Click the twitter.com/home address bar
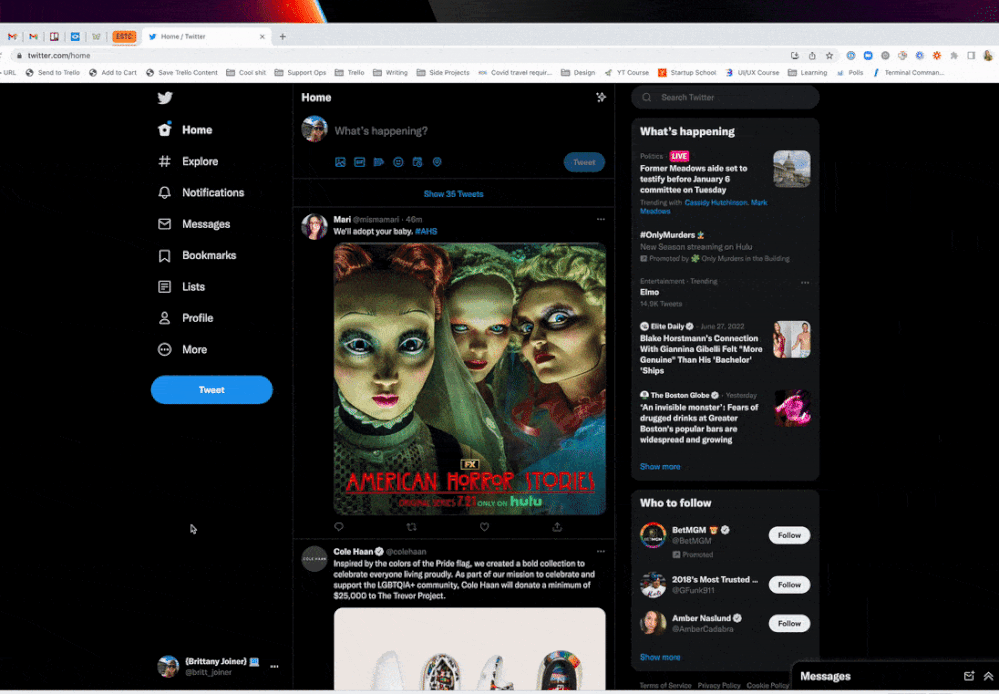 [395, 55]
